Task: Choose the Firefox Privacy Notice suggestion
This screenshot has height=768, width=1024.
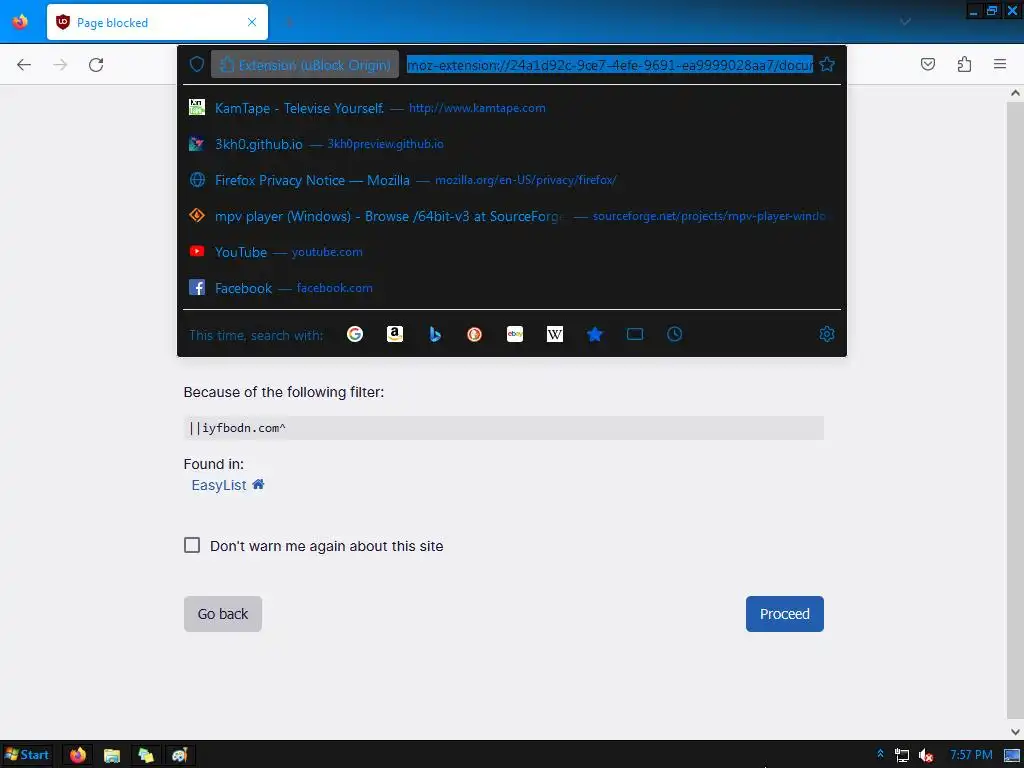Action: tap(512, 180)
